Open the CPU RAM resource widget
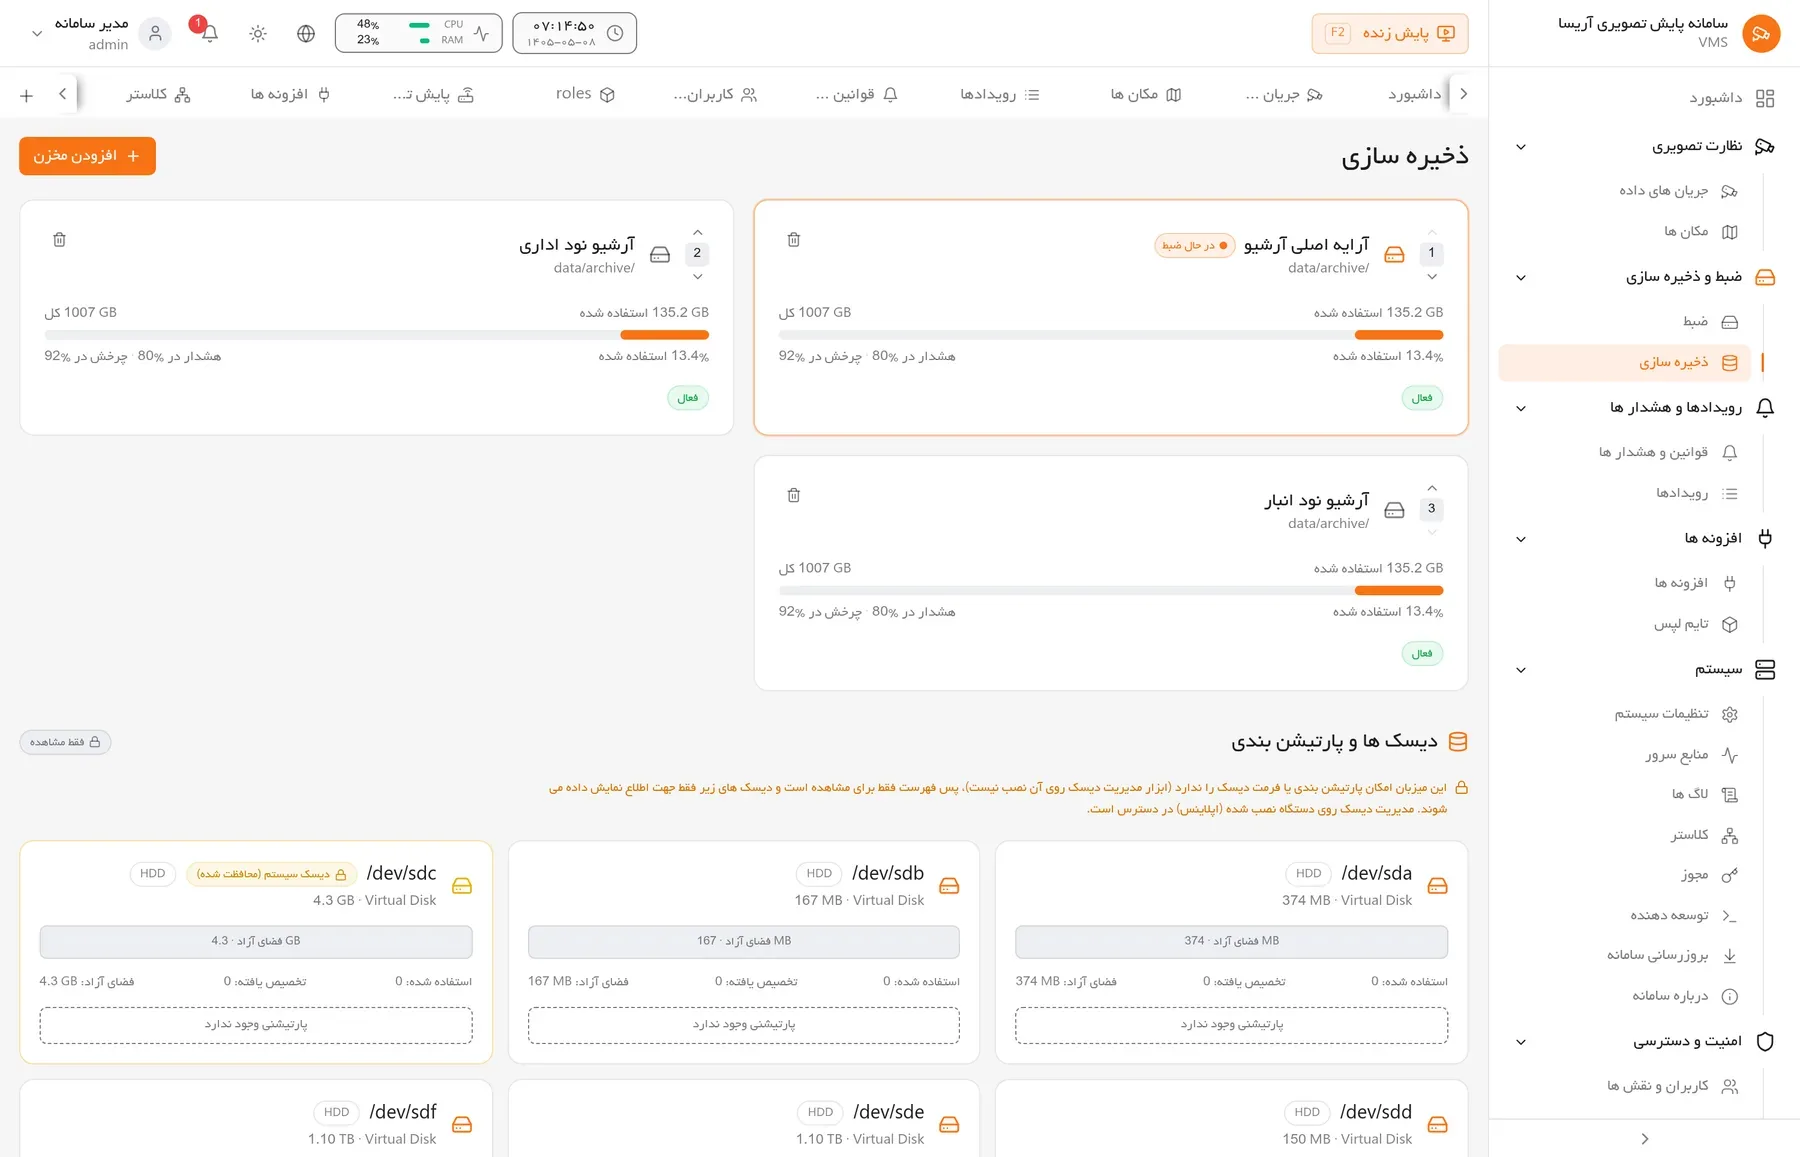The width and height of the screenshot is (1800, 1157). point(418,33)
